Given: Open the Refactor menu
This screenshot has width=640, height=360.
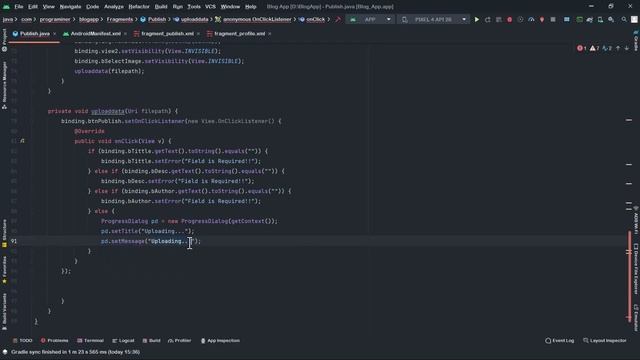Looking at the screenshot, I should coord(139,7).
